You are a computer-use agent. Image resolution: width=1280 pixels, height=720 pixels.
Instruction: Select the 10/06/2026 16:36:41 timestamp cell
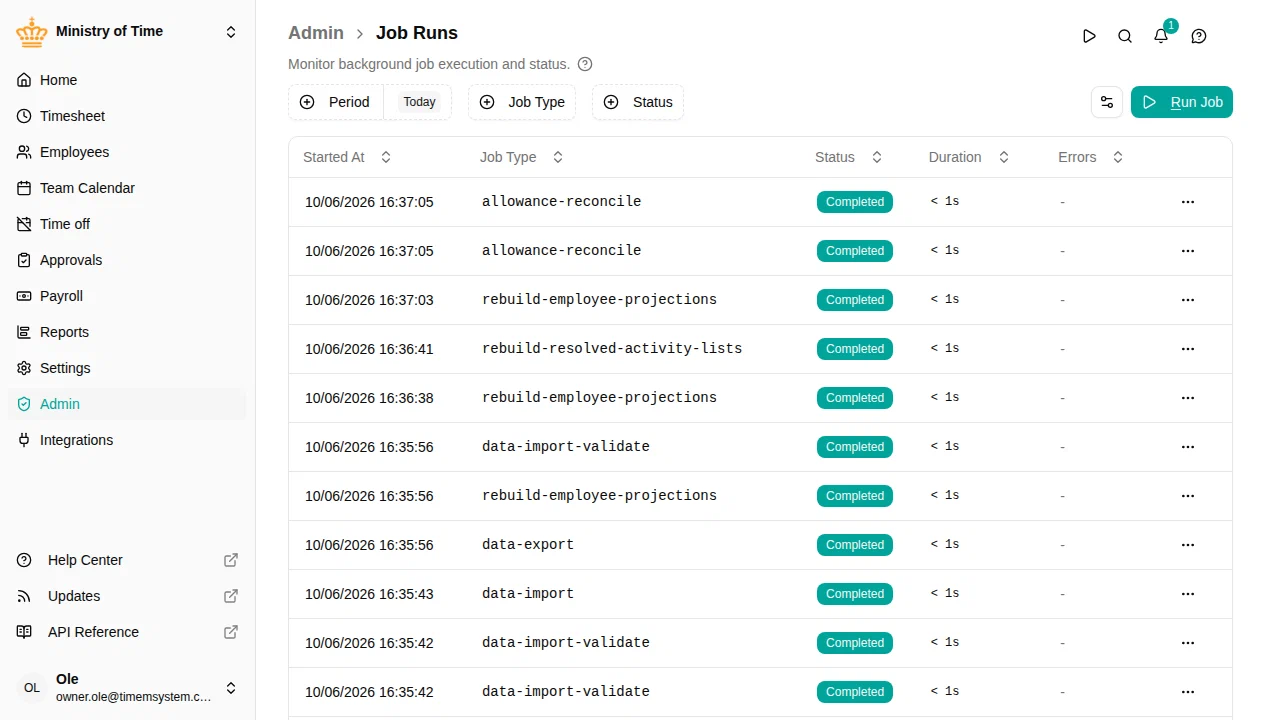pyautogui.click(x=369, y=349)
